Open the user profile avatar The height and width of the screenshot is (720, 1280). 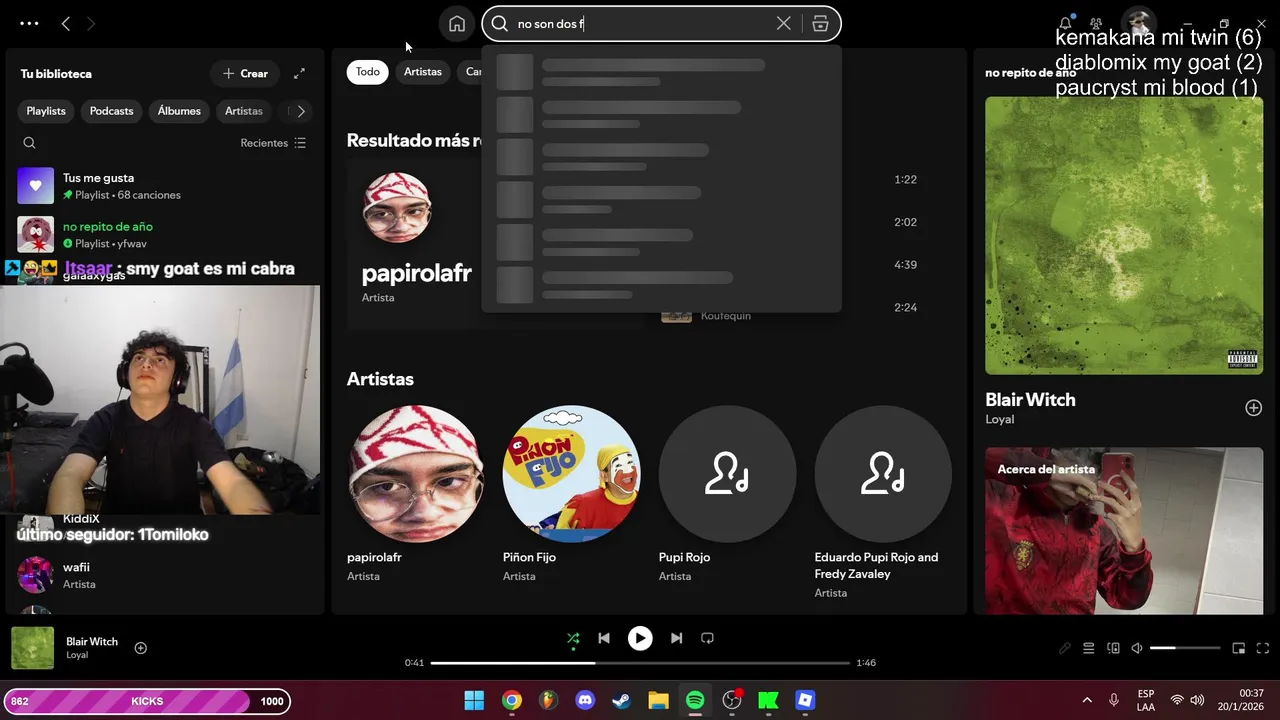[1138, 23]
